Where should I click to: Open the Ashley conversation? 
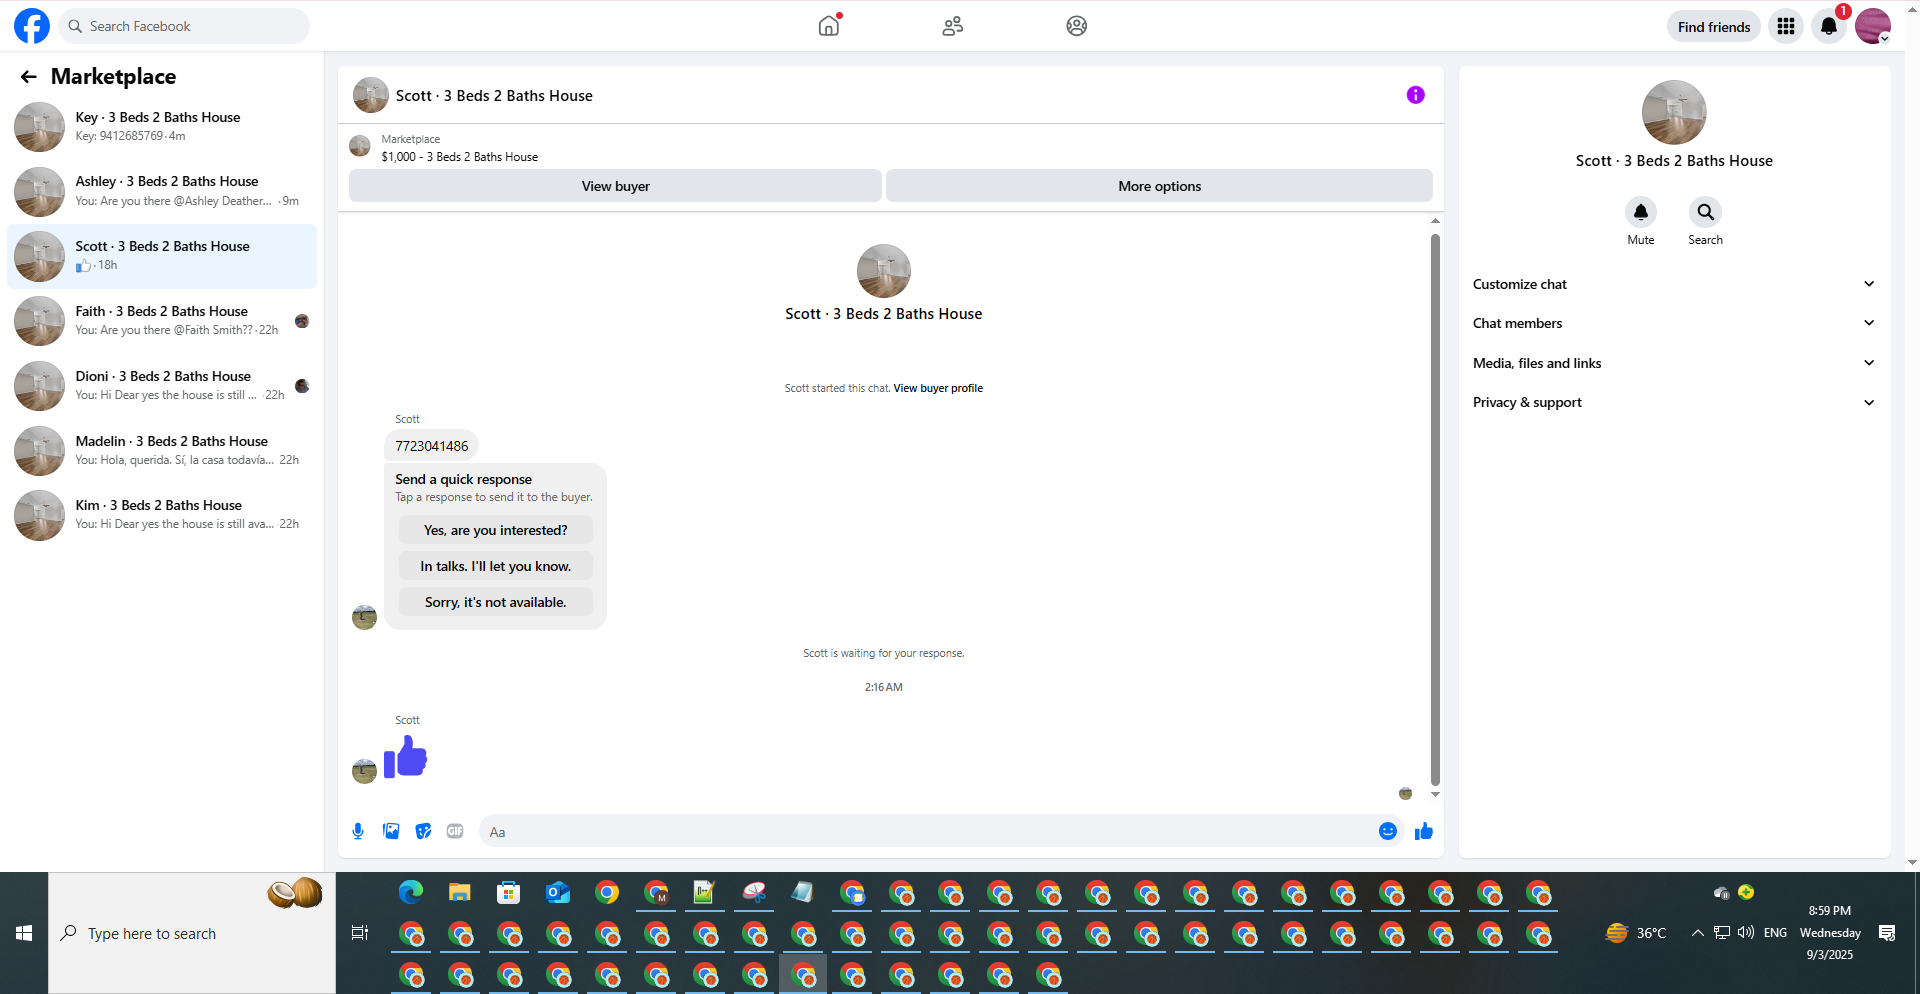pos(162,191)
